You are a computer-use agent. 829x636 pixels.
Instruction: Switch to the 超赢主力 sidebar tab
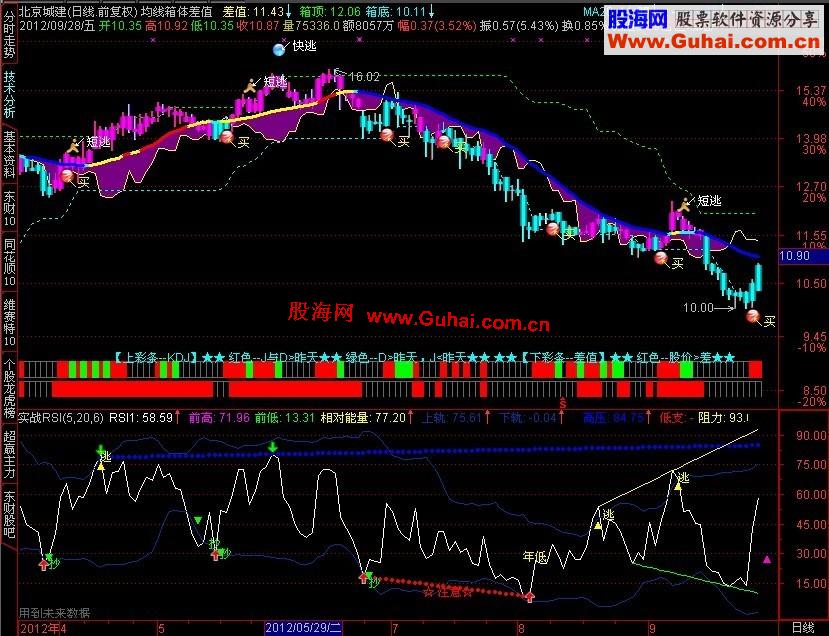tap(9, 455)
